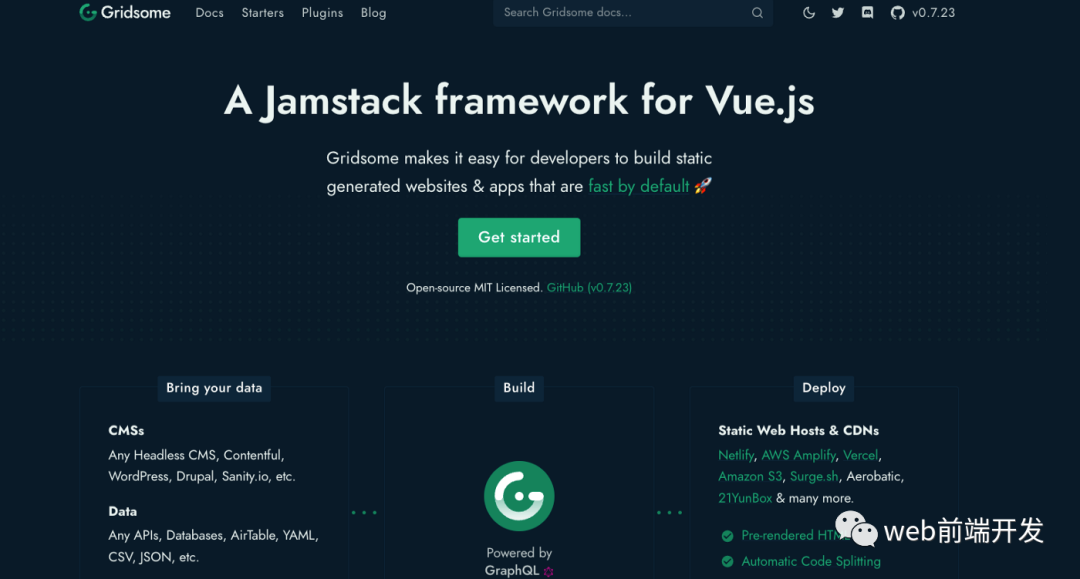Click the Bring your data label
The width and height of the screenshot is (1080, 579).
coord(214,388)
